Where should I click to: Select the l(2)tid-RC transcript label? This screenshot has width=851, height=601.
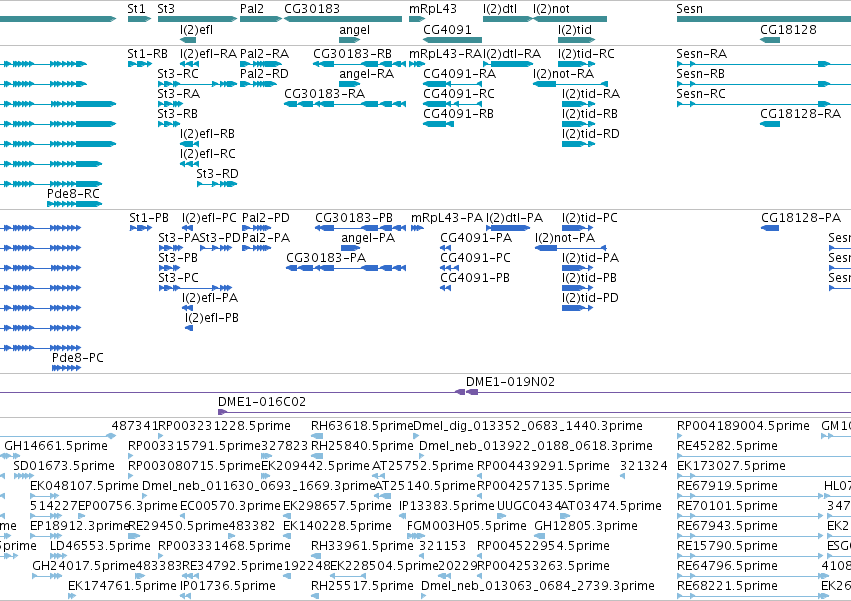(586, 54)
